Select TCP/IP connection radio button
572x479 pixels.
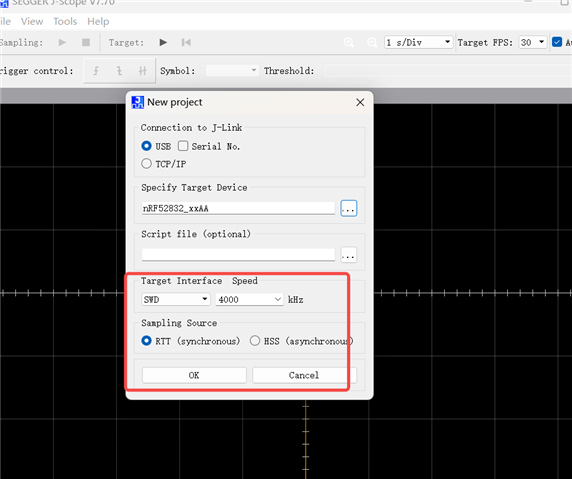146,163
